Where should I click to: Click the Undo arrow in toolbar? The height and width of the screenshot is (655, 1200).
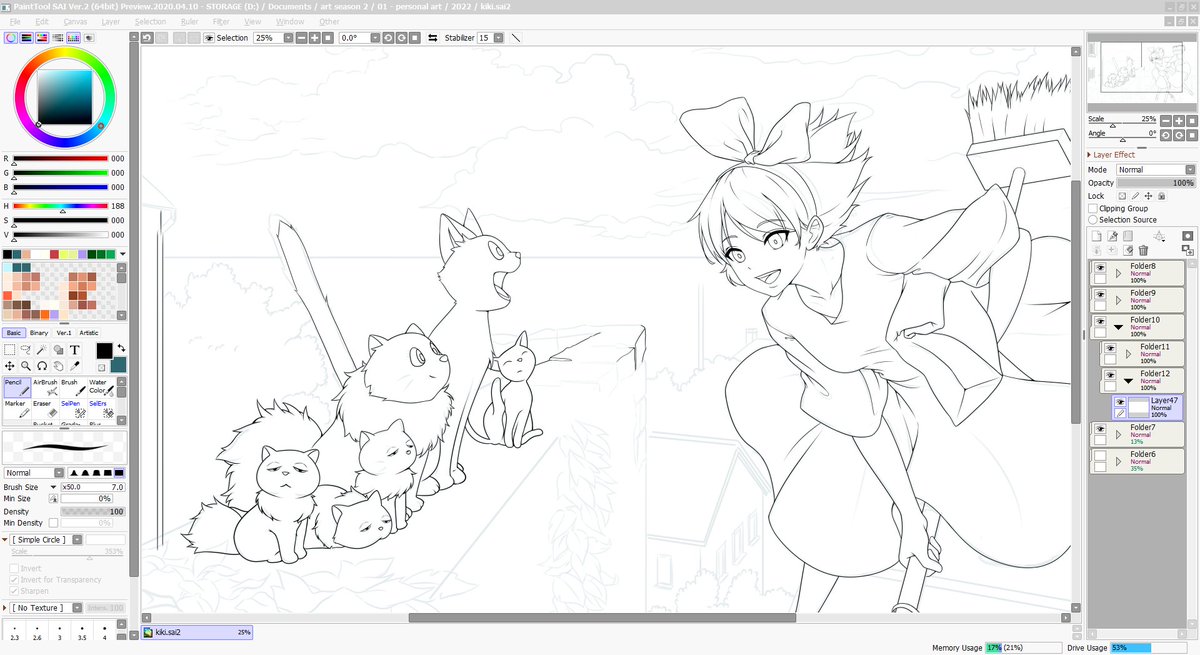146,37
